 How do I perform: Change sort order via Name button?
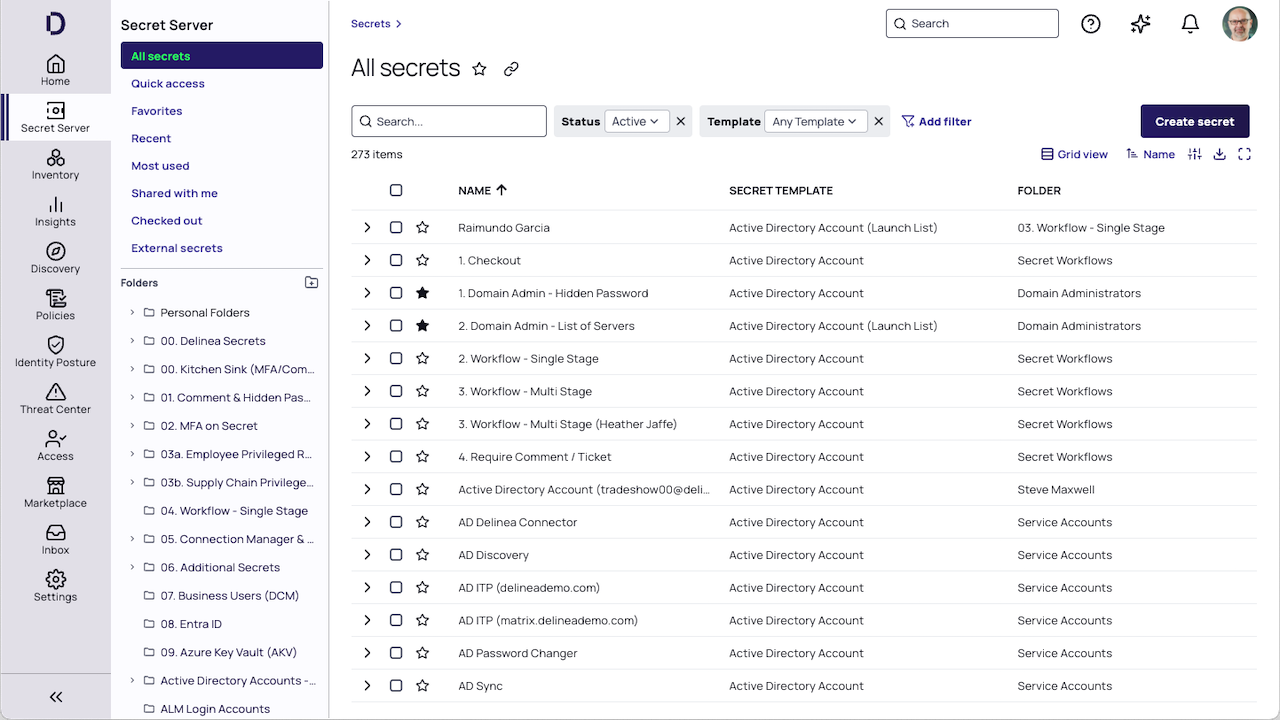click(1151, 154)
